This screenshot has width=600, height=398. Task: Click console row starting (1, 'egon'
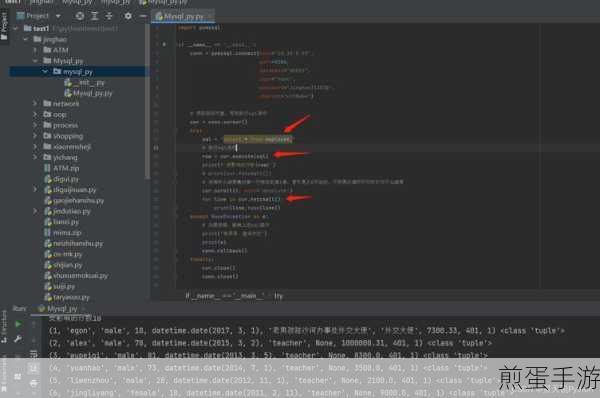tap(307, 331)
